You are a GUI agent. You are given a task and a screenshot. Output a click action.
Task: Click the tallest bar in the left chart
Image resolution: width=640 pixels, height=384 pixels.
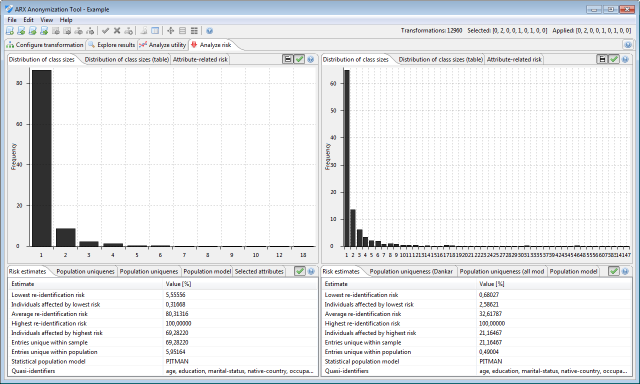(x=42, y=158)
